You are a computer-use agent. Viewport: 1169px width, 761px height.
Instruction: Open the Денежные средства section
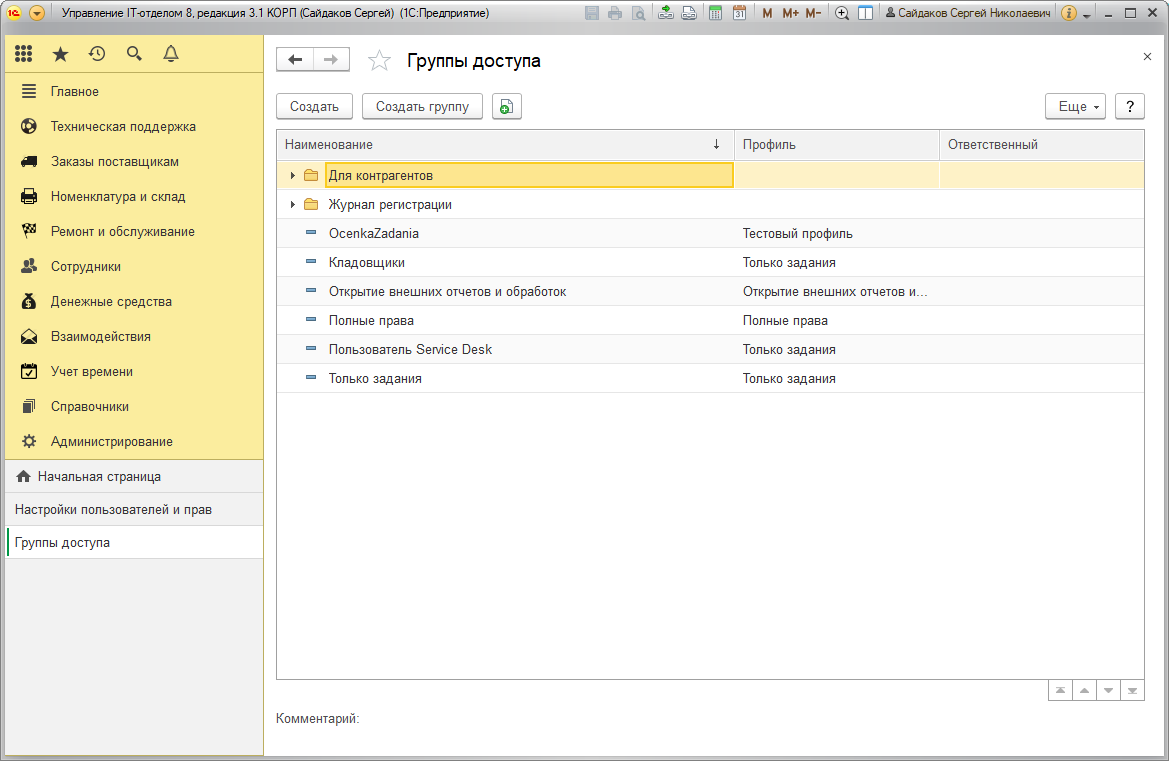pyautogui.click(x=134, y=302)
